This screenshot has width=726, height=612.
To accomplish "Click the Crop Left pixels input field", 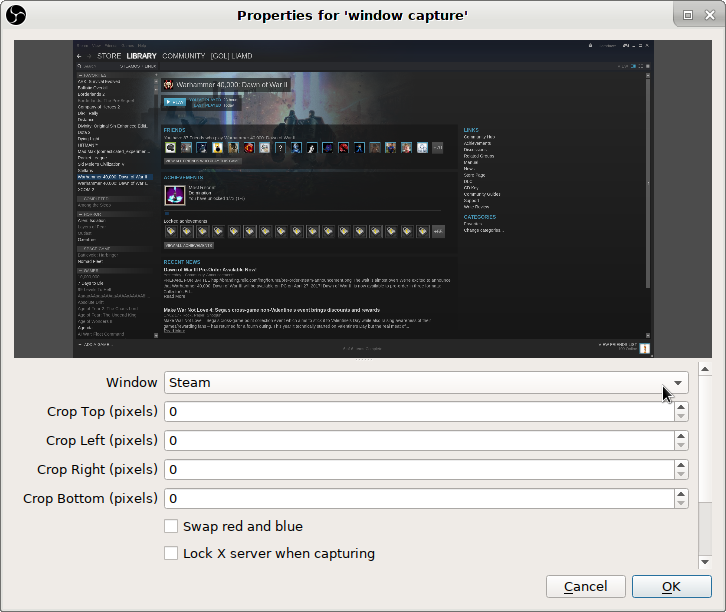I will (x=419, y=441).
